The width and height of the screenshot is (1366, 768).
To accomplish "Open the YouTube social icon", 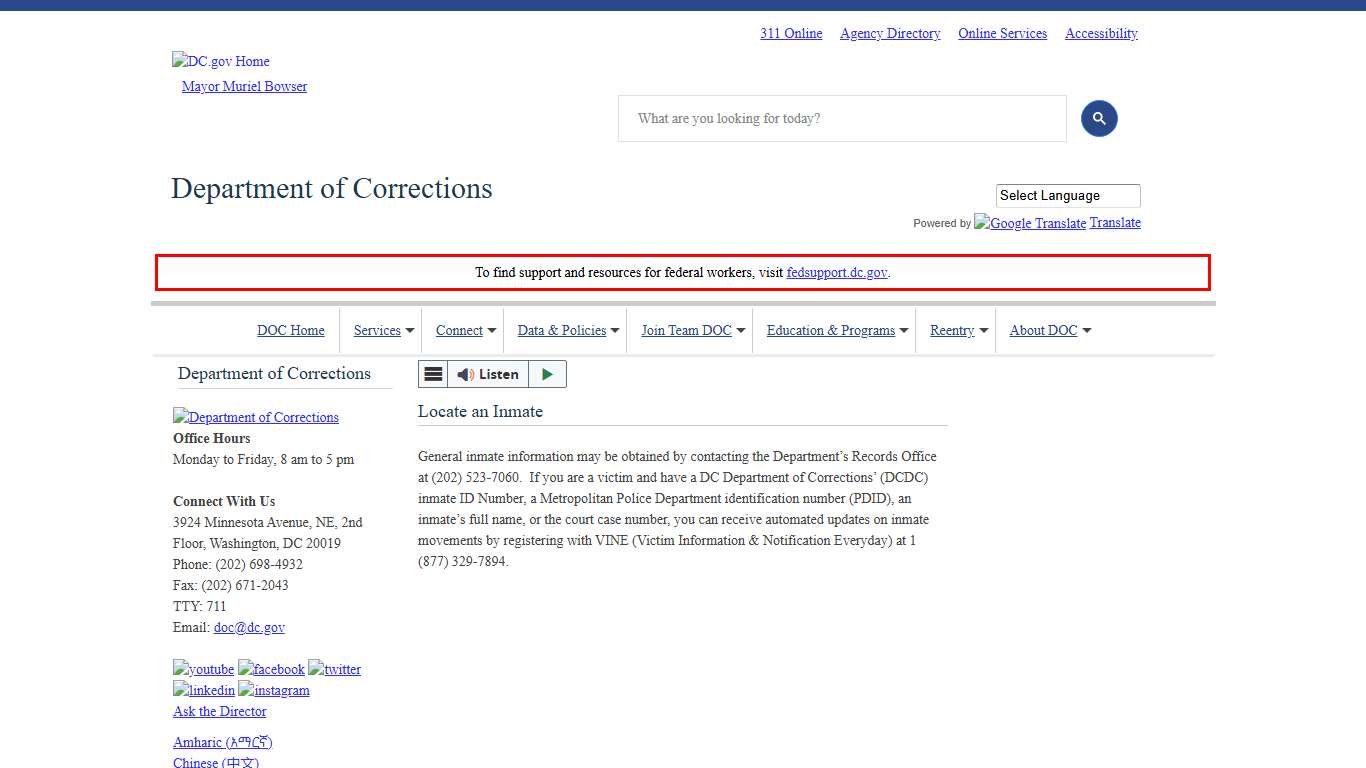I will [204, 669].
